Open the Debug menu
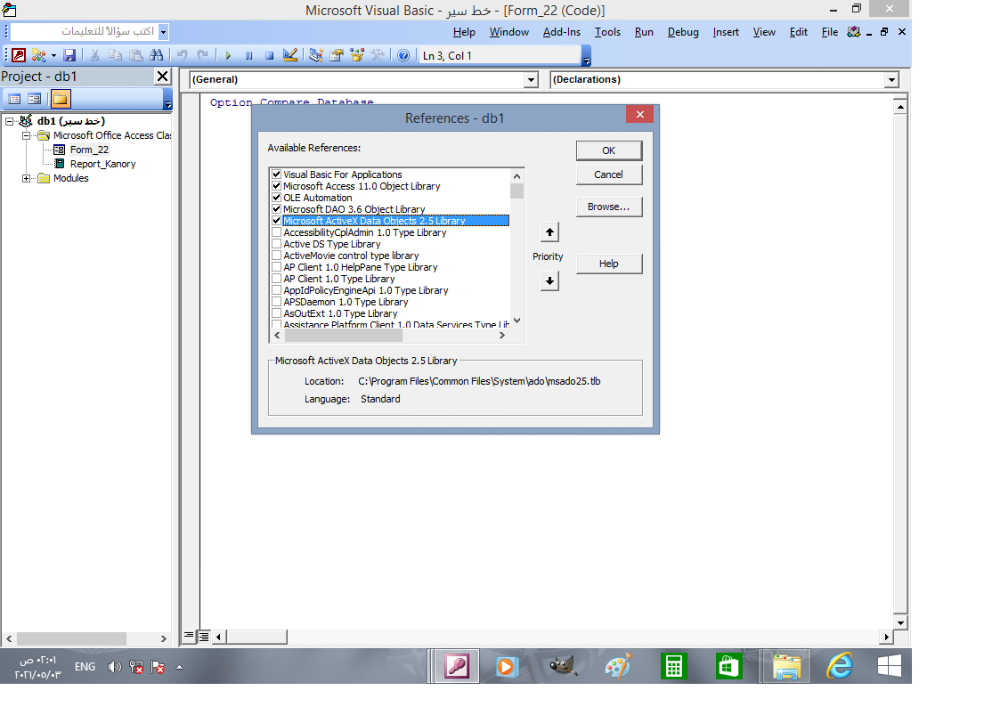 click(x=683, y=32)
